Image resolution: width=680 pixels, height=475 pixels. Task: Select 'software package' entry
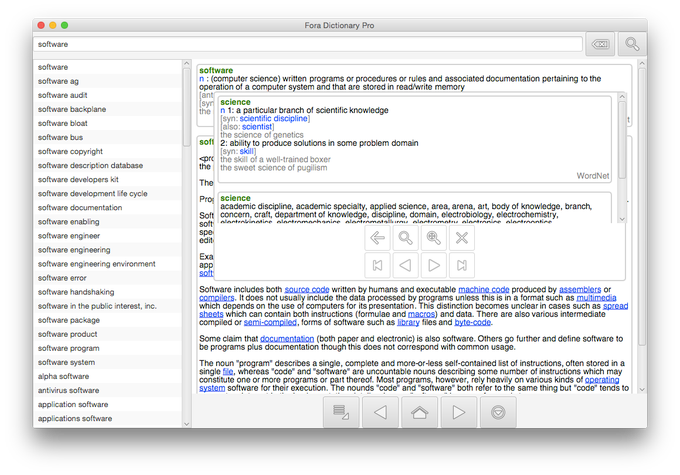108,320
